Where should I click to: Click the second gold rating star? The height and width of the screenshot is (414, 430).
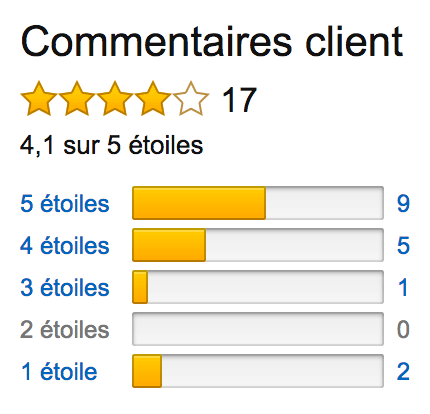[77, 99]
